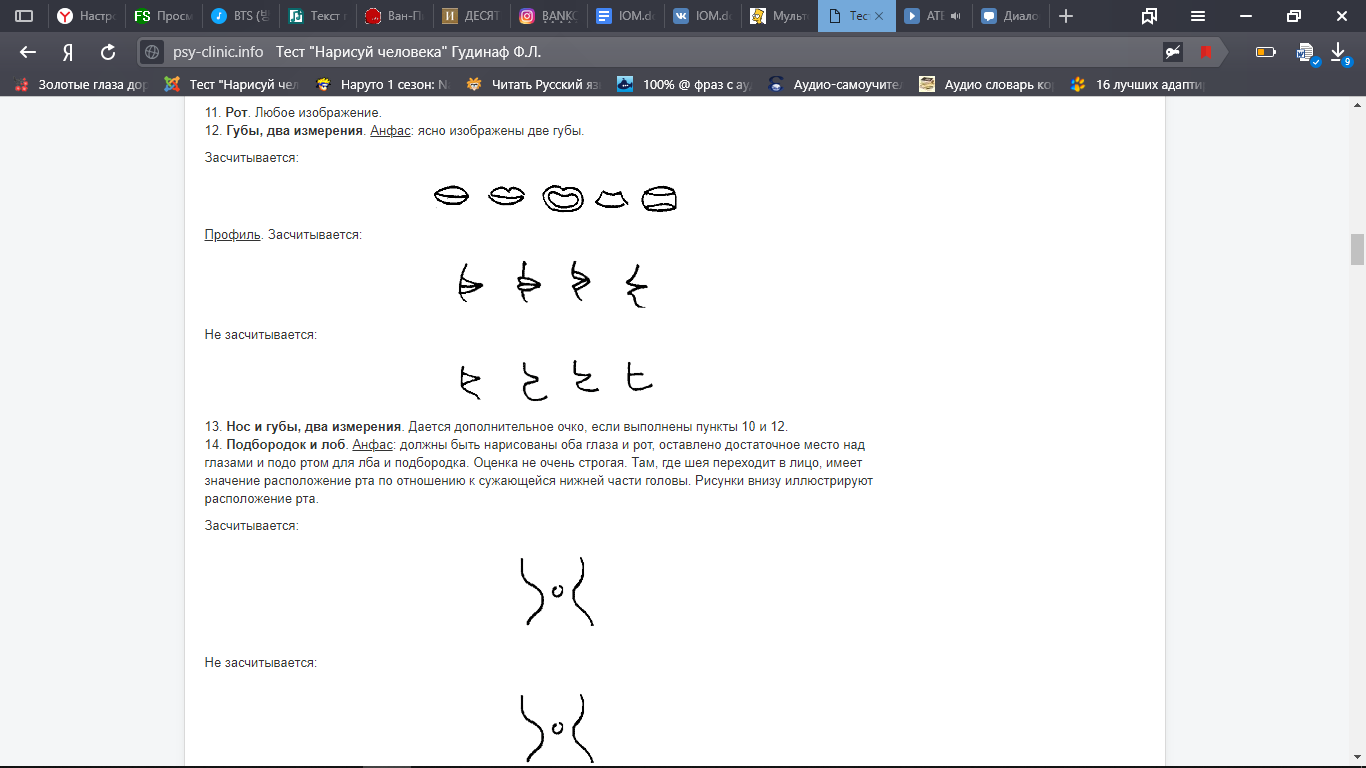The width and height of the screenshot is (1366, 768).
Task: Switch to the FS Просмотр tab
Action: [x=164, y=16]
